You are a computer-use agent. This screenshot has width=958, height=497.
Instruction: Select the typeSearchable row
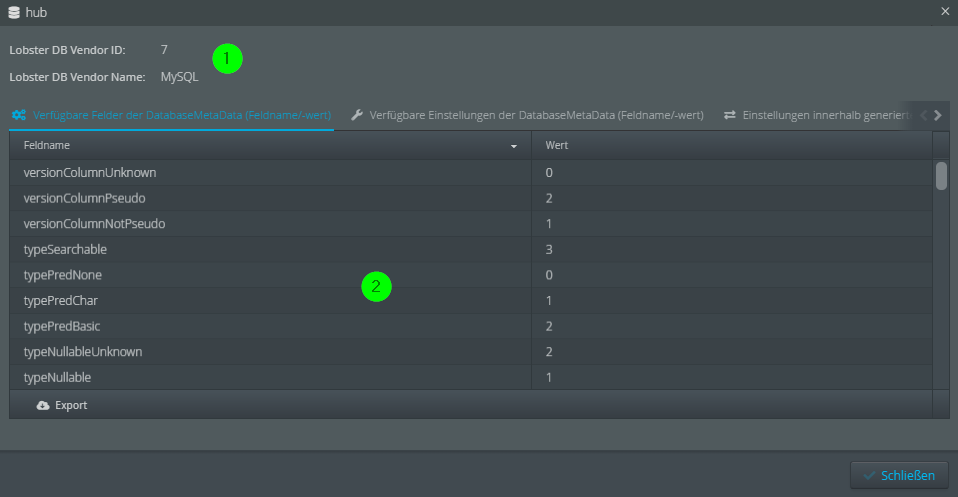(270, 249)
